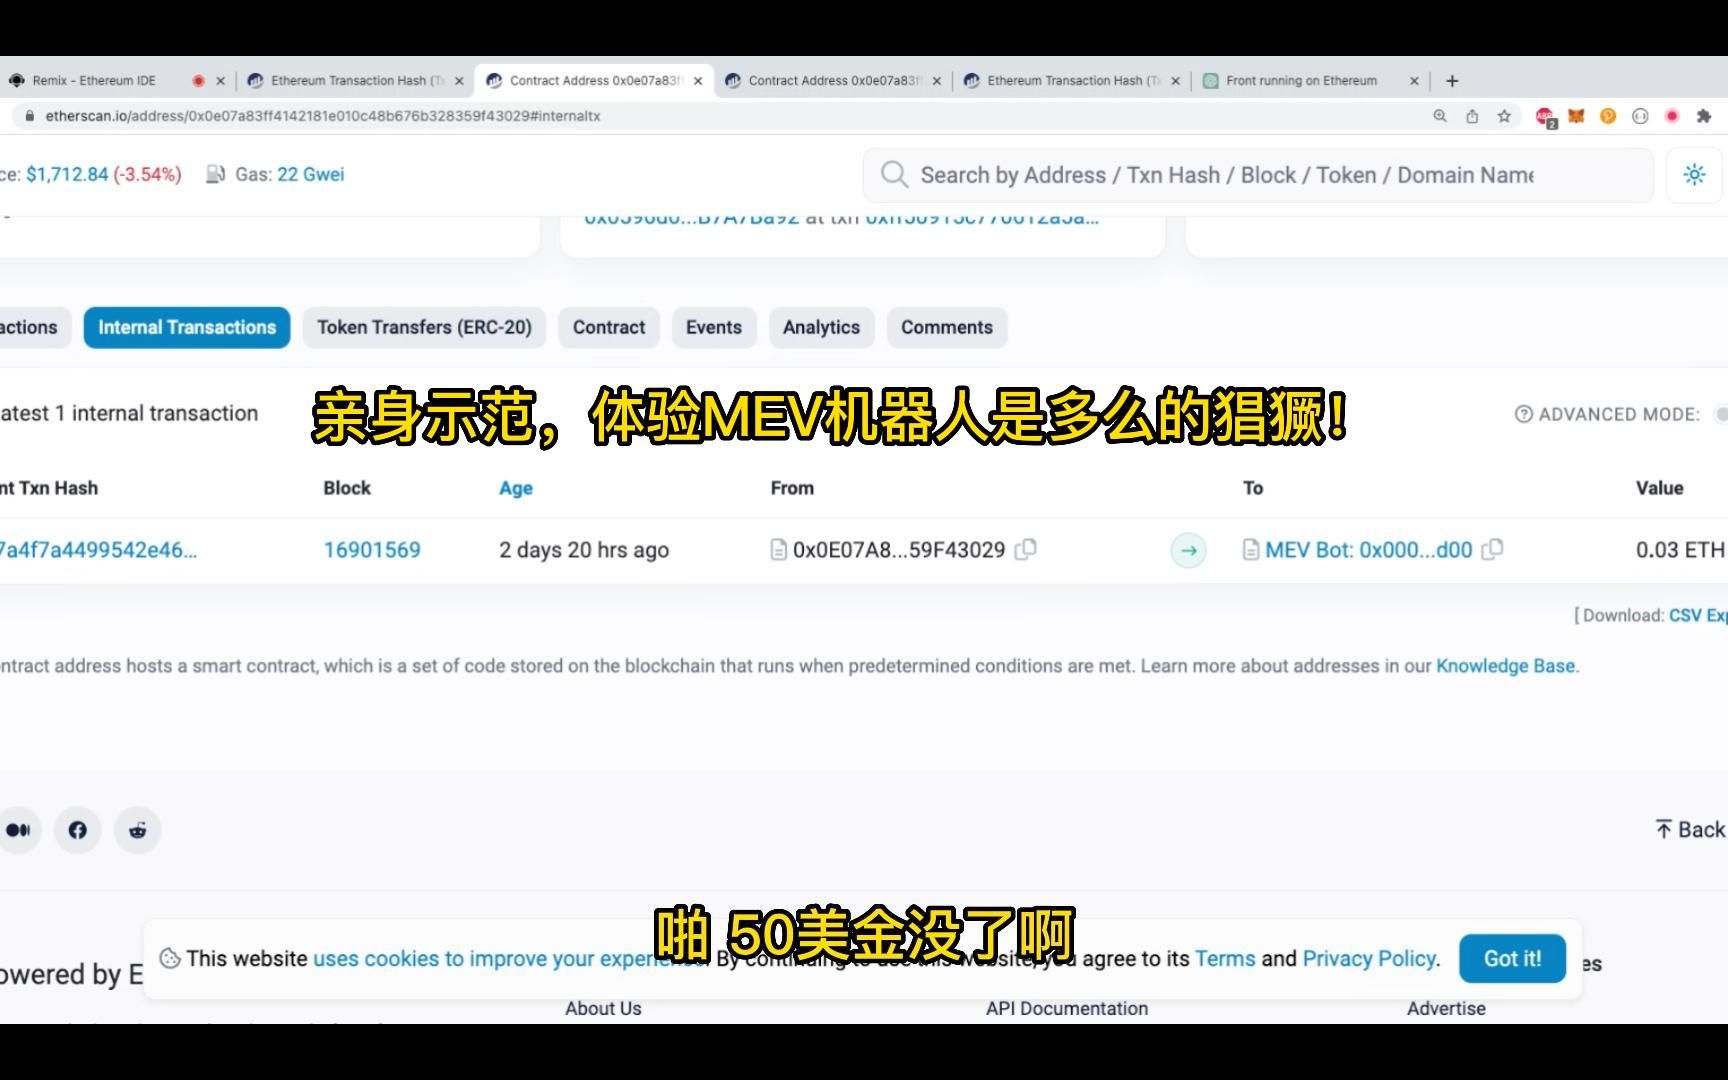Bookmark this page with the star icon
Screen dimensions: 1728x1080
click(x=1504, y=116)
